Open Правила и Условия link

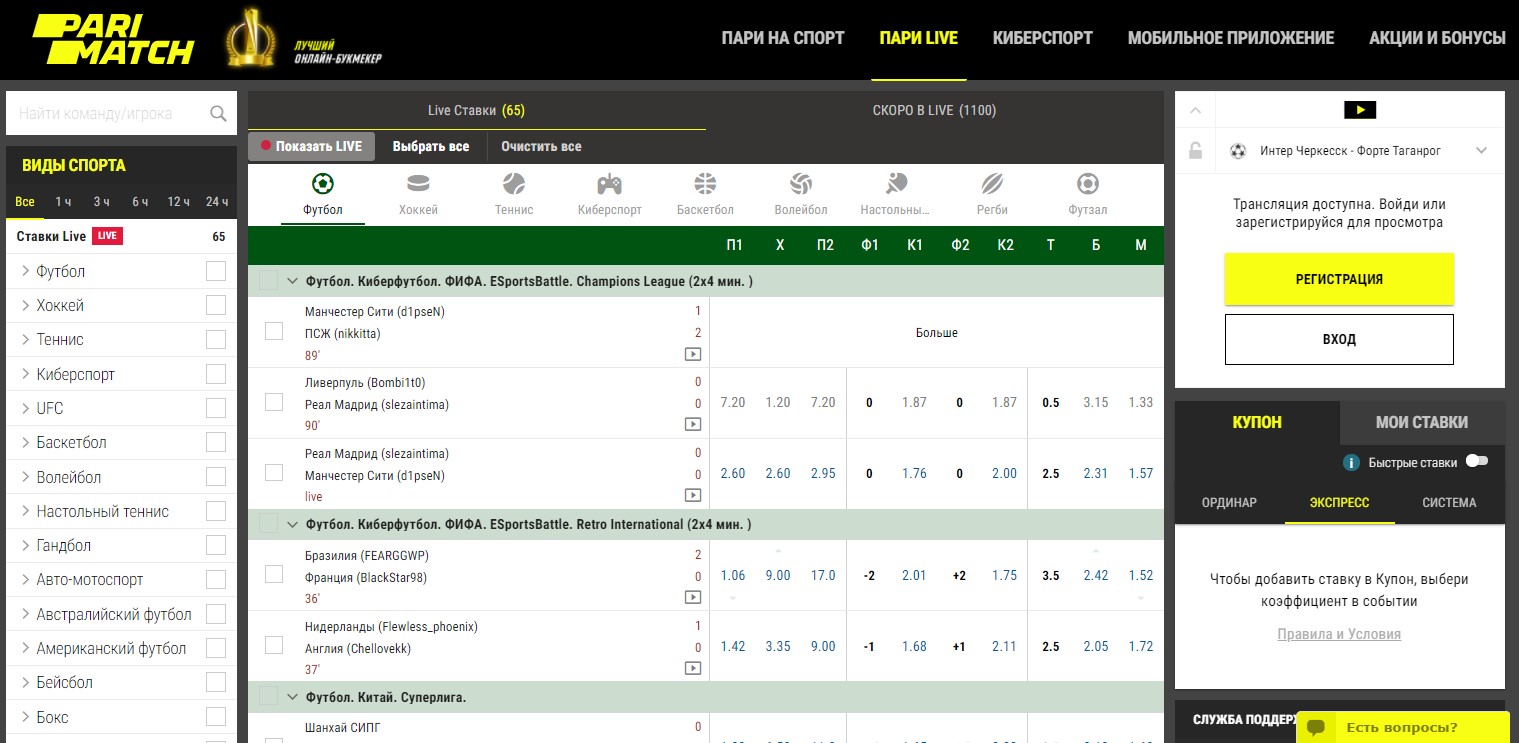tap(1339, 634)
